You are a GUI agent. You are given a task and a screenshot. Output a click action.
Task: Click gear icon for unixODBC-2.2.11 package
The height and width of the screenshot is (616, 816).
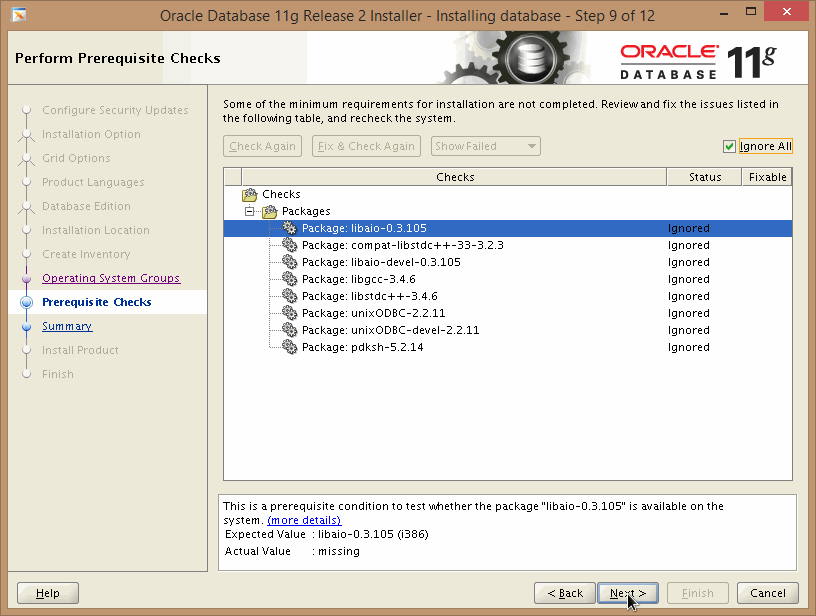pos(290,313)
